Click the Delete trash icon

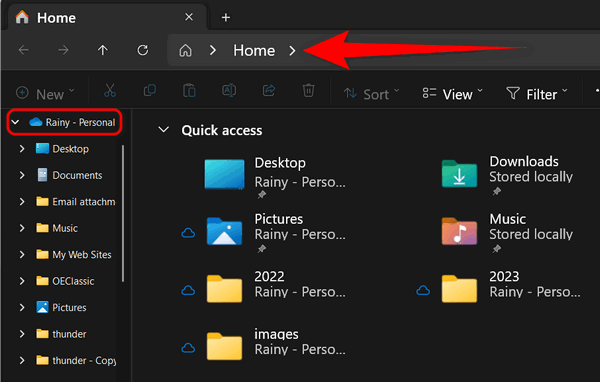308,91
